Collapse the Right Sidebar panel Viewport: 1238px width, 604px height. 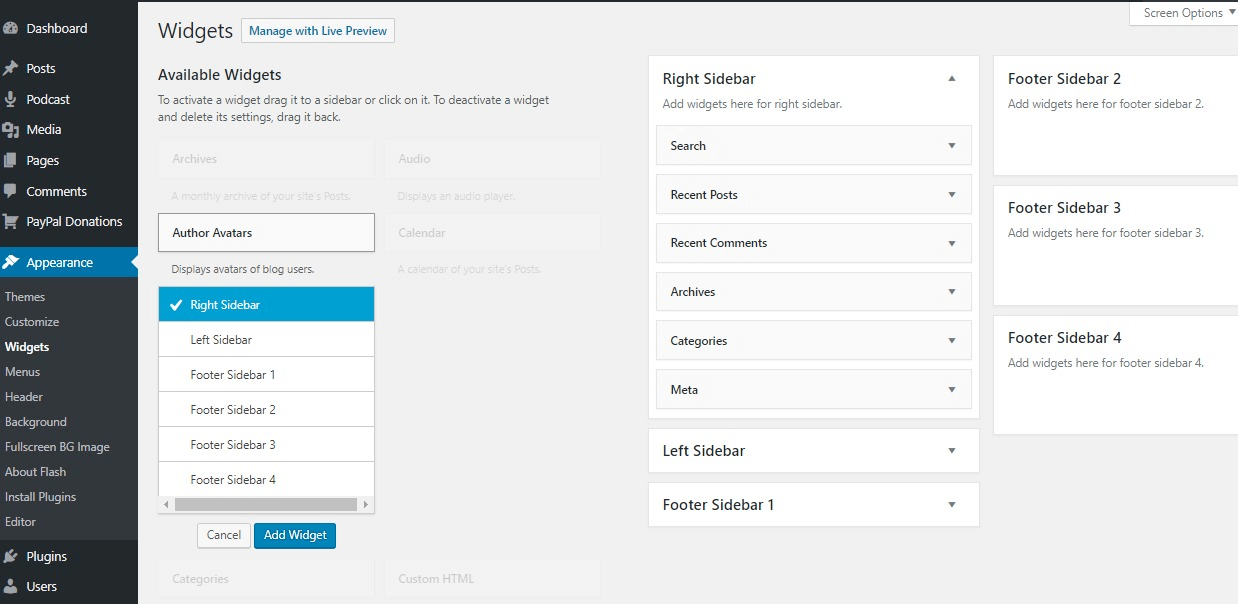951,77
